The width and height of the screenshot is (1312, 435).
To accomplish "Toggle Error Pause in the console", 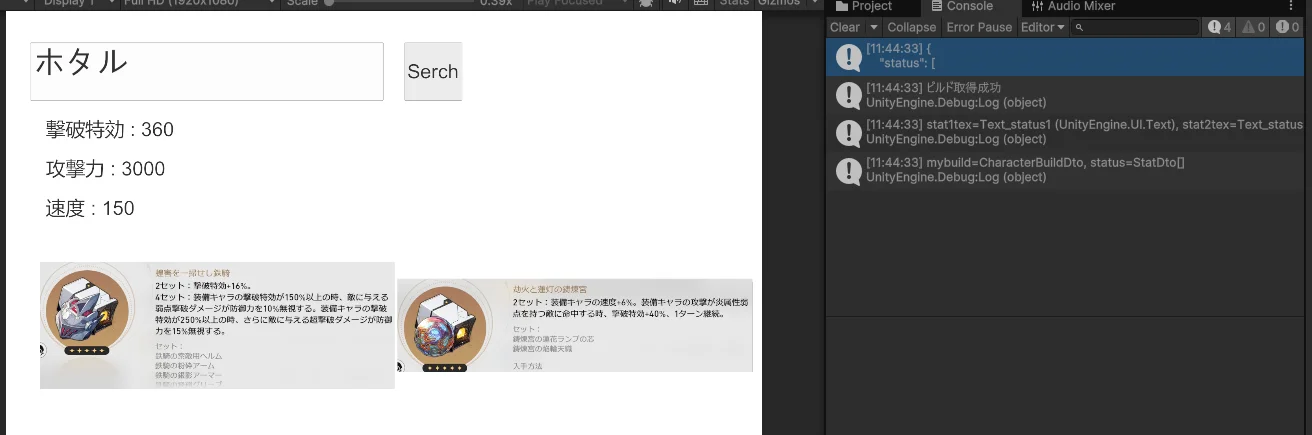I will [979, 27].
